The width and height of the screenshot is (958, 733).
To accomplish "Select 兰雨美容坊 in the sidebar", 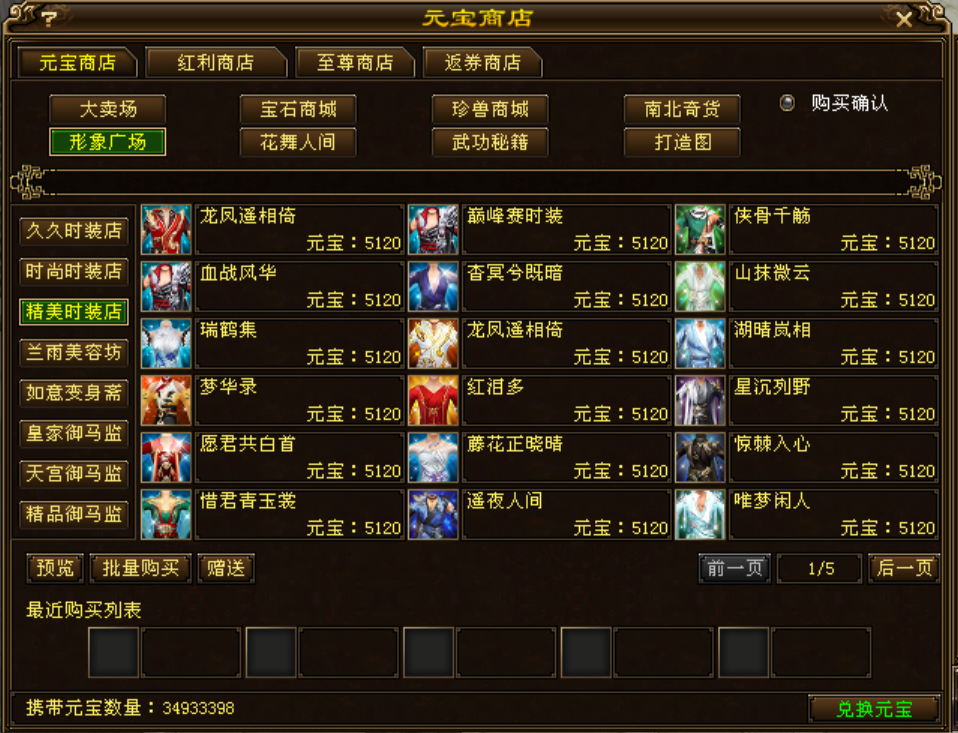I will click(74, 352).
